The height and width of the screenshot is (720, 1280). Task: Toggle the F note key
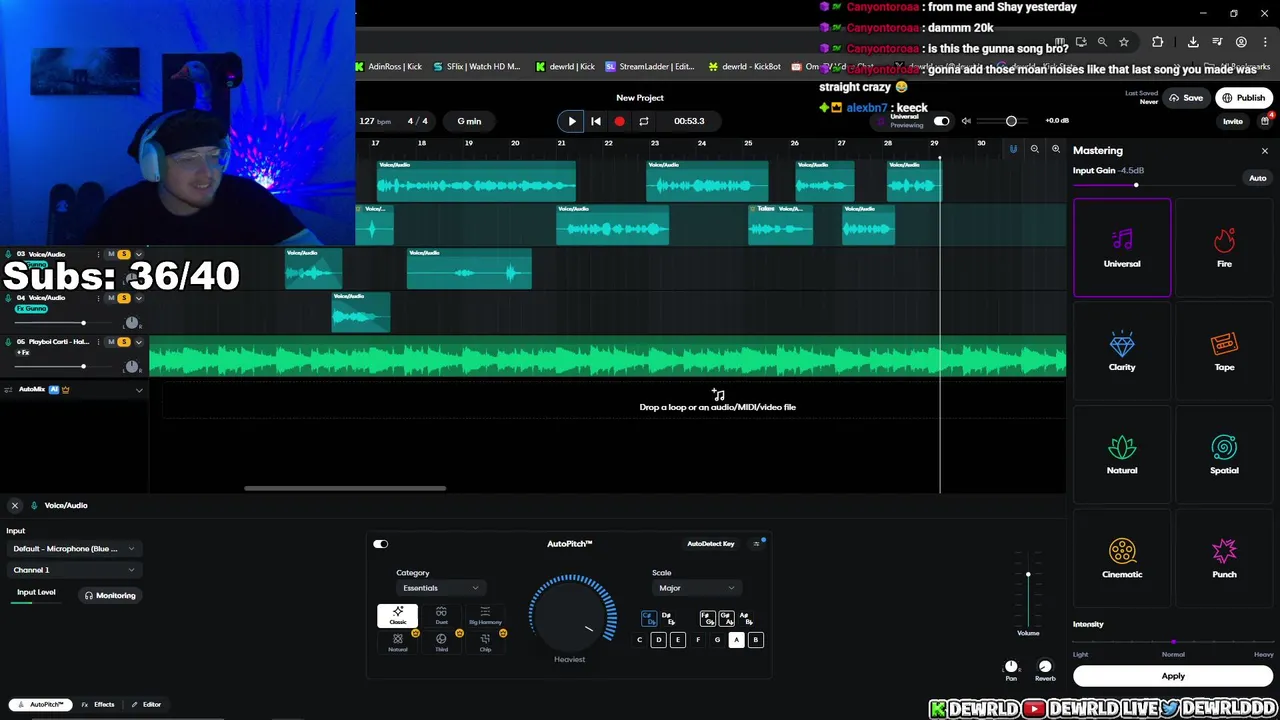coord(697,640)
